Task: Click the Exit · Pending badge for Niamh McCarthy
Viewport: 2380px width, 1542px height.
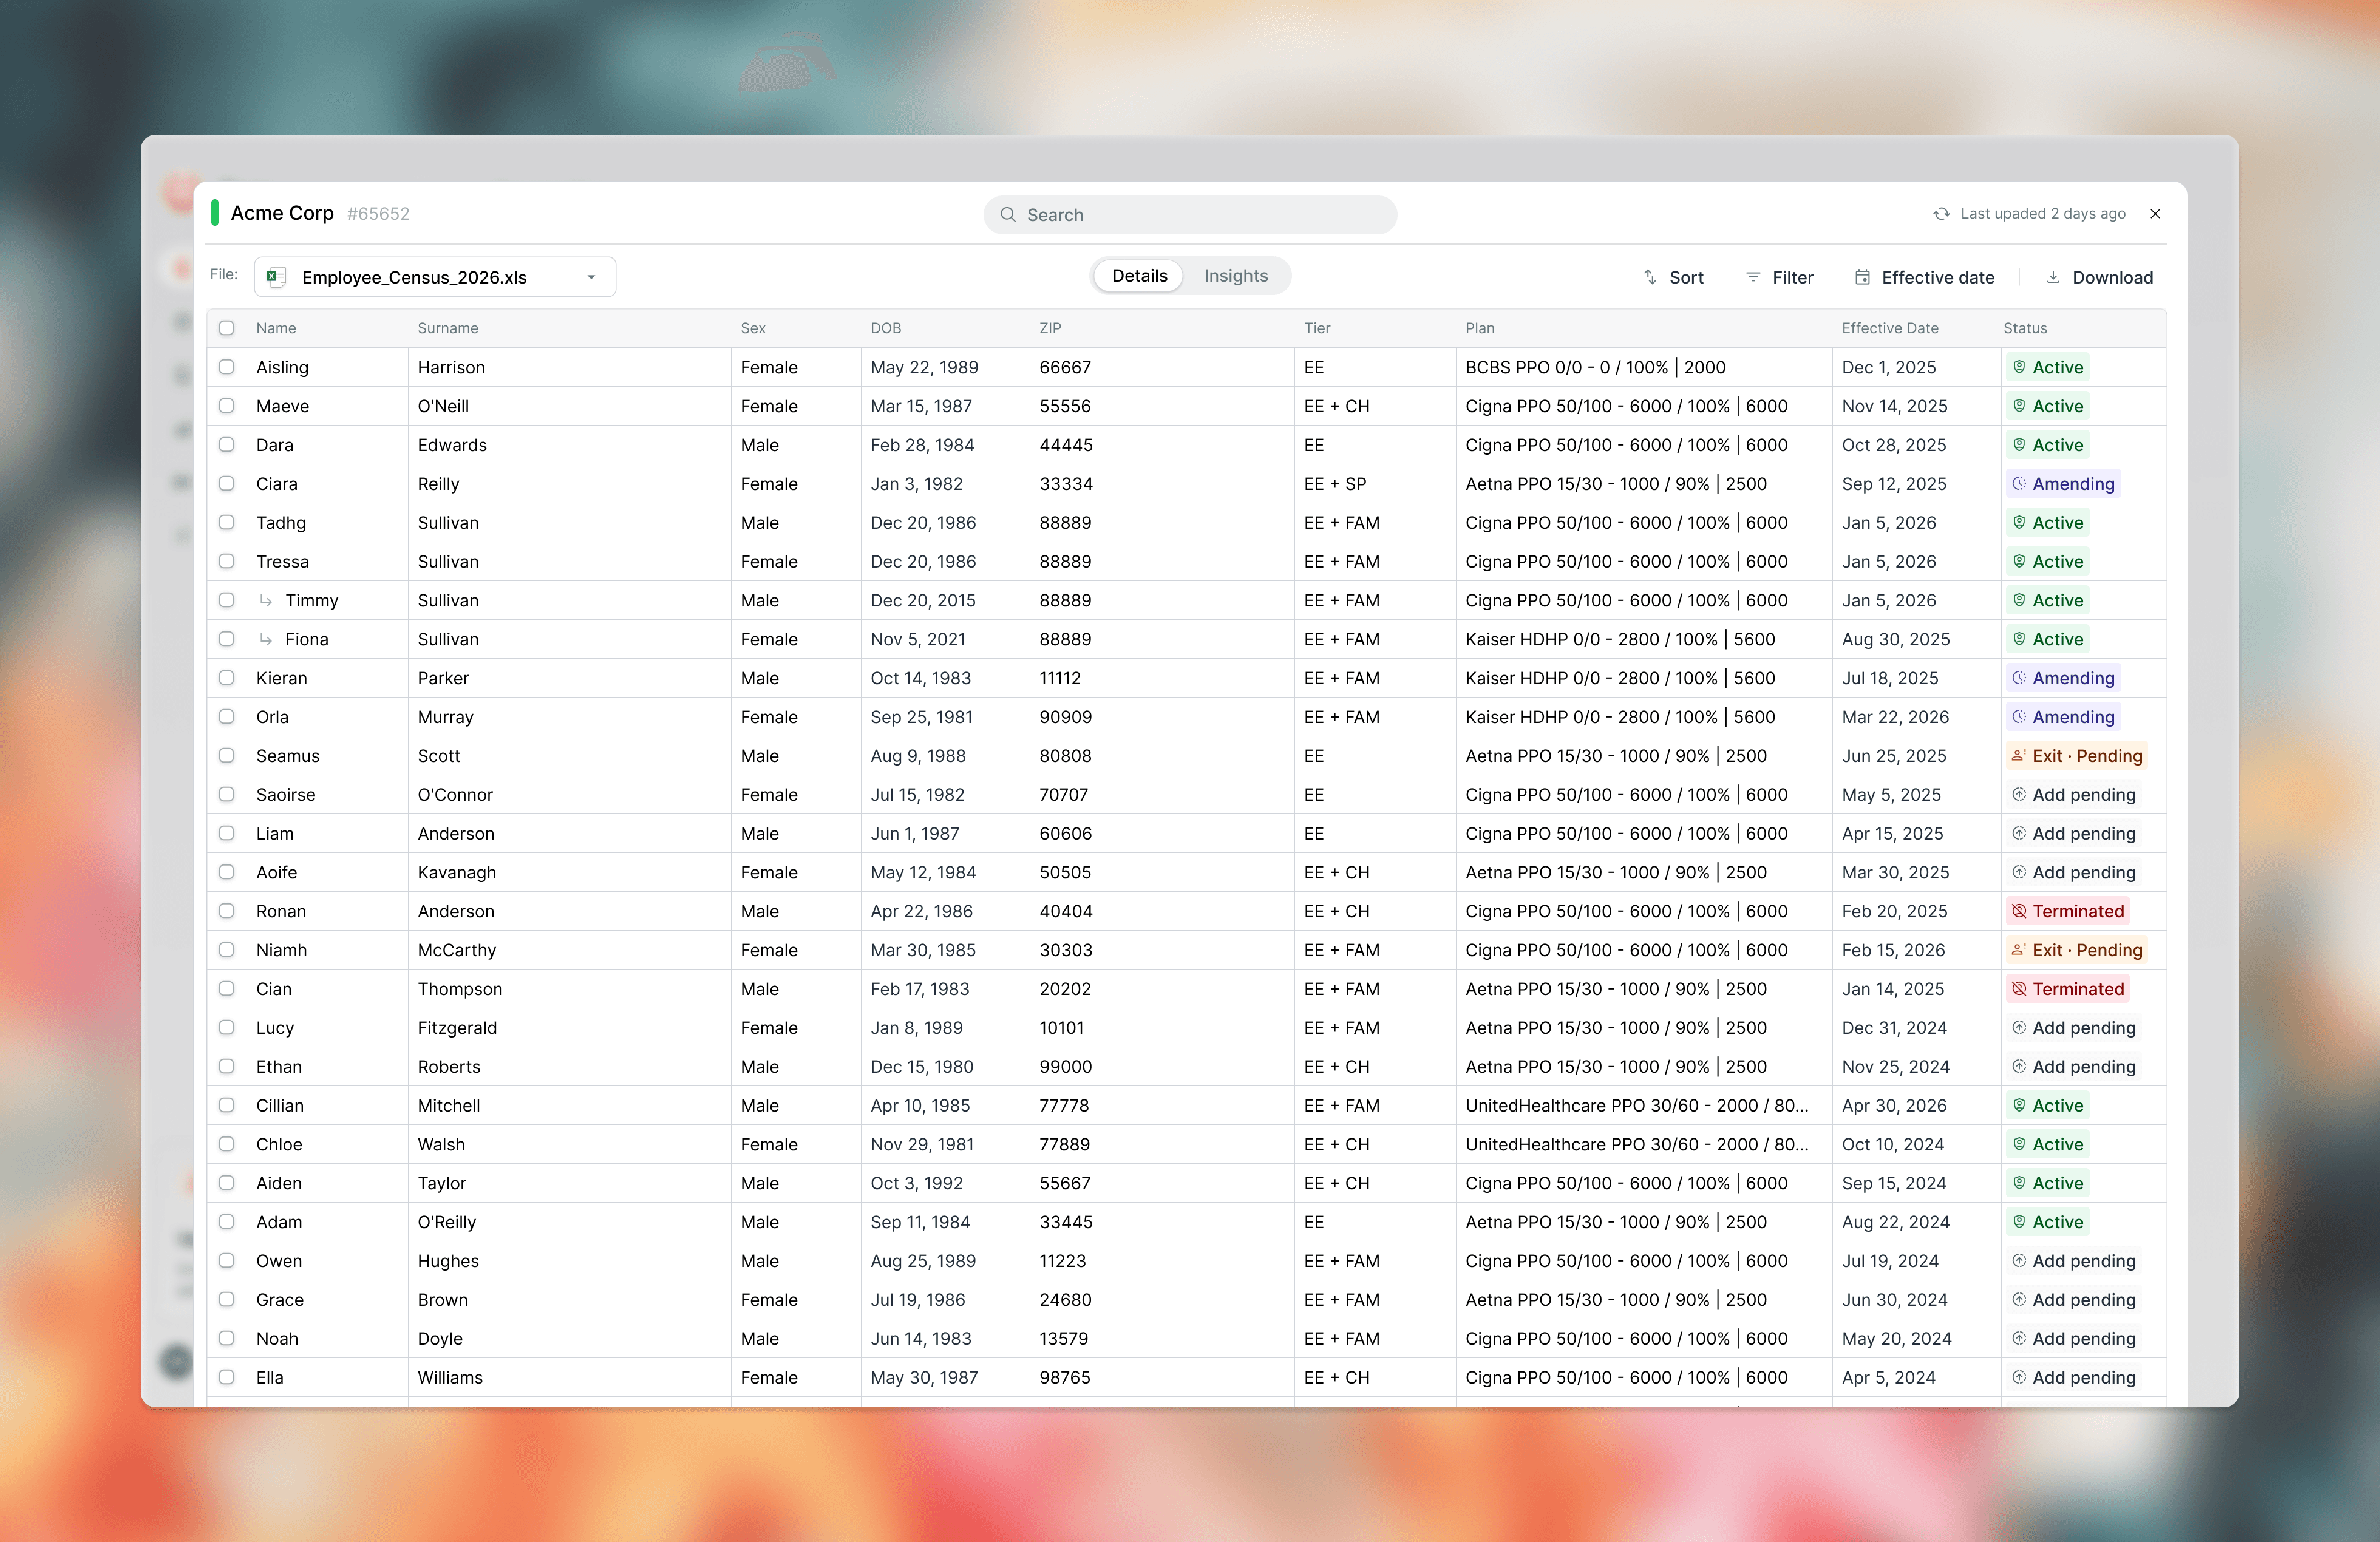Action: click(x=2076, y=950)
